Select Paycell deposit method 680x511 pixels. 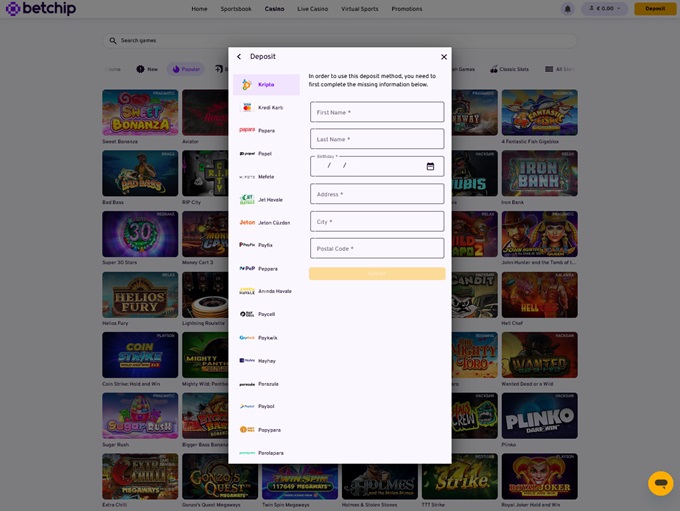266,314
